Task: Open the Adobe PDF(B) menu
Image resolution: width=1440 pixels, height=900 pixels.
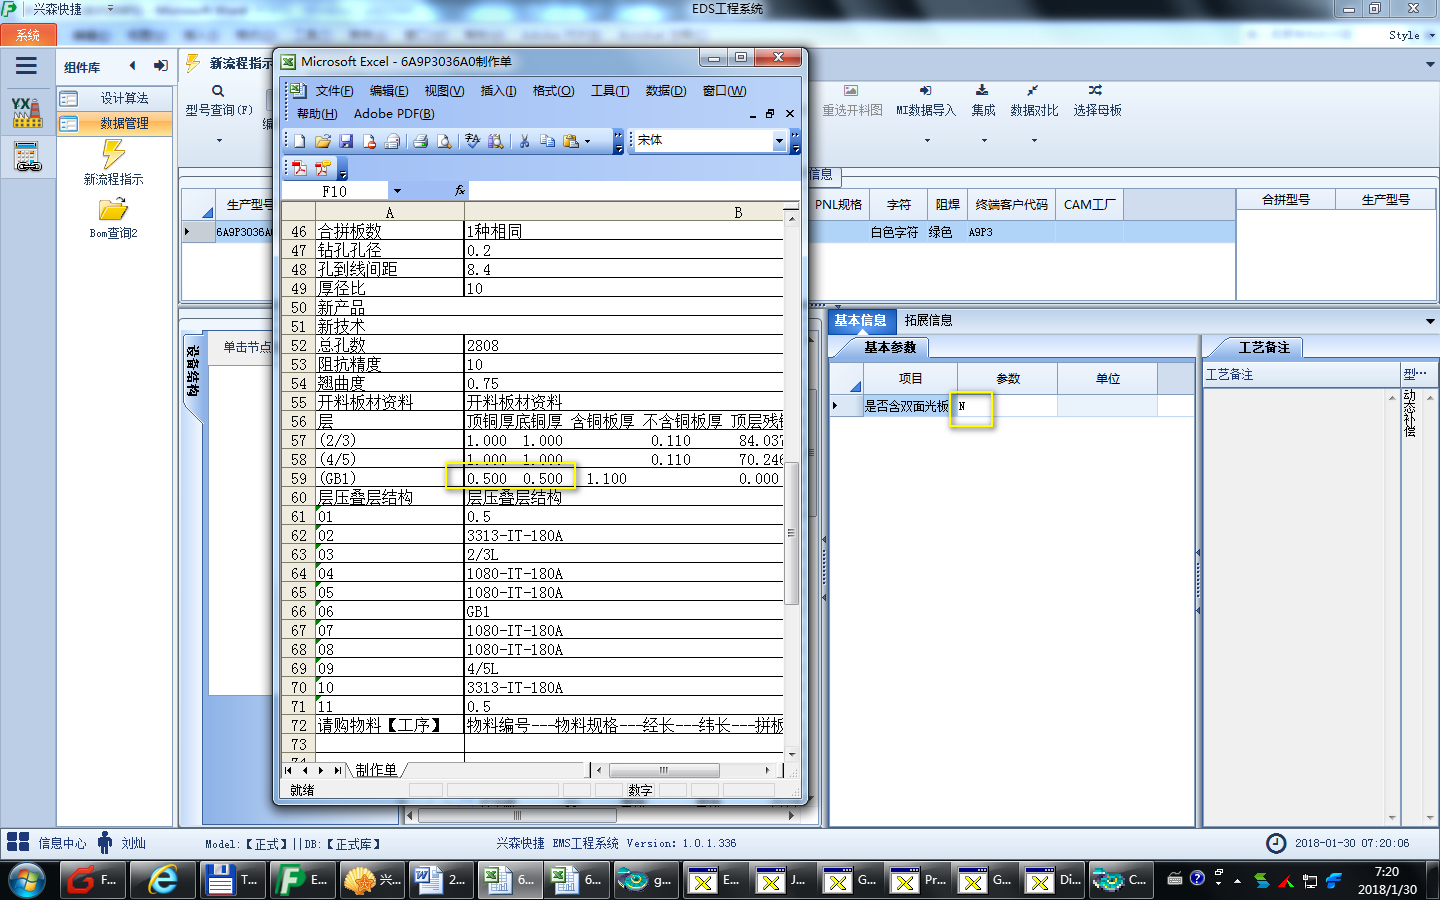Action: coord(394,114)
